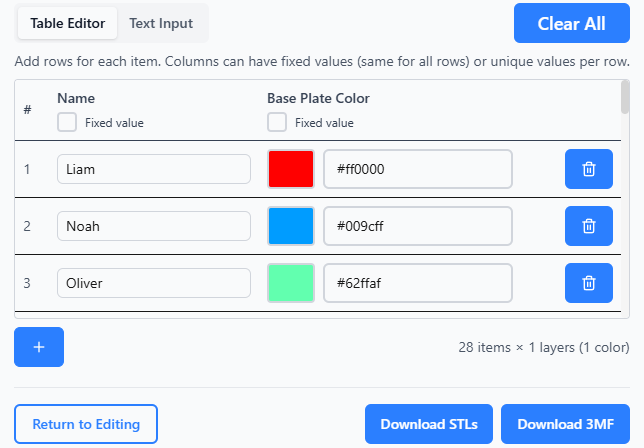This screenshot has height=448, width=644.
Task: Click the #62ffaf hex input field
Action: (x=417, y=283)
